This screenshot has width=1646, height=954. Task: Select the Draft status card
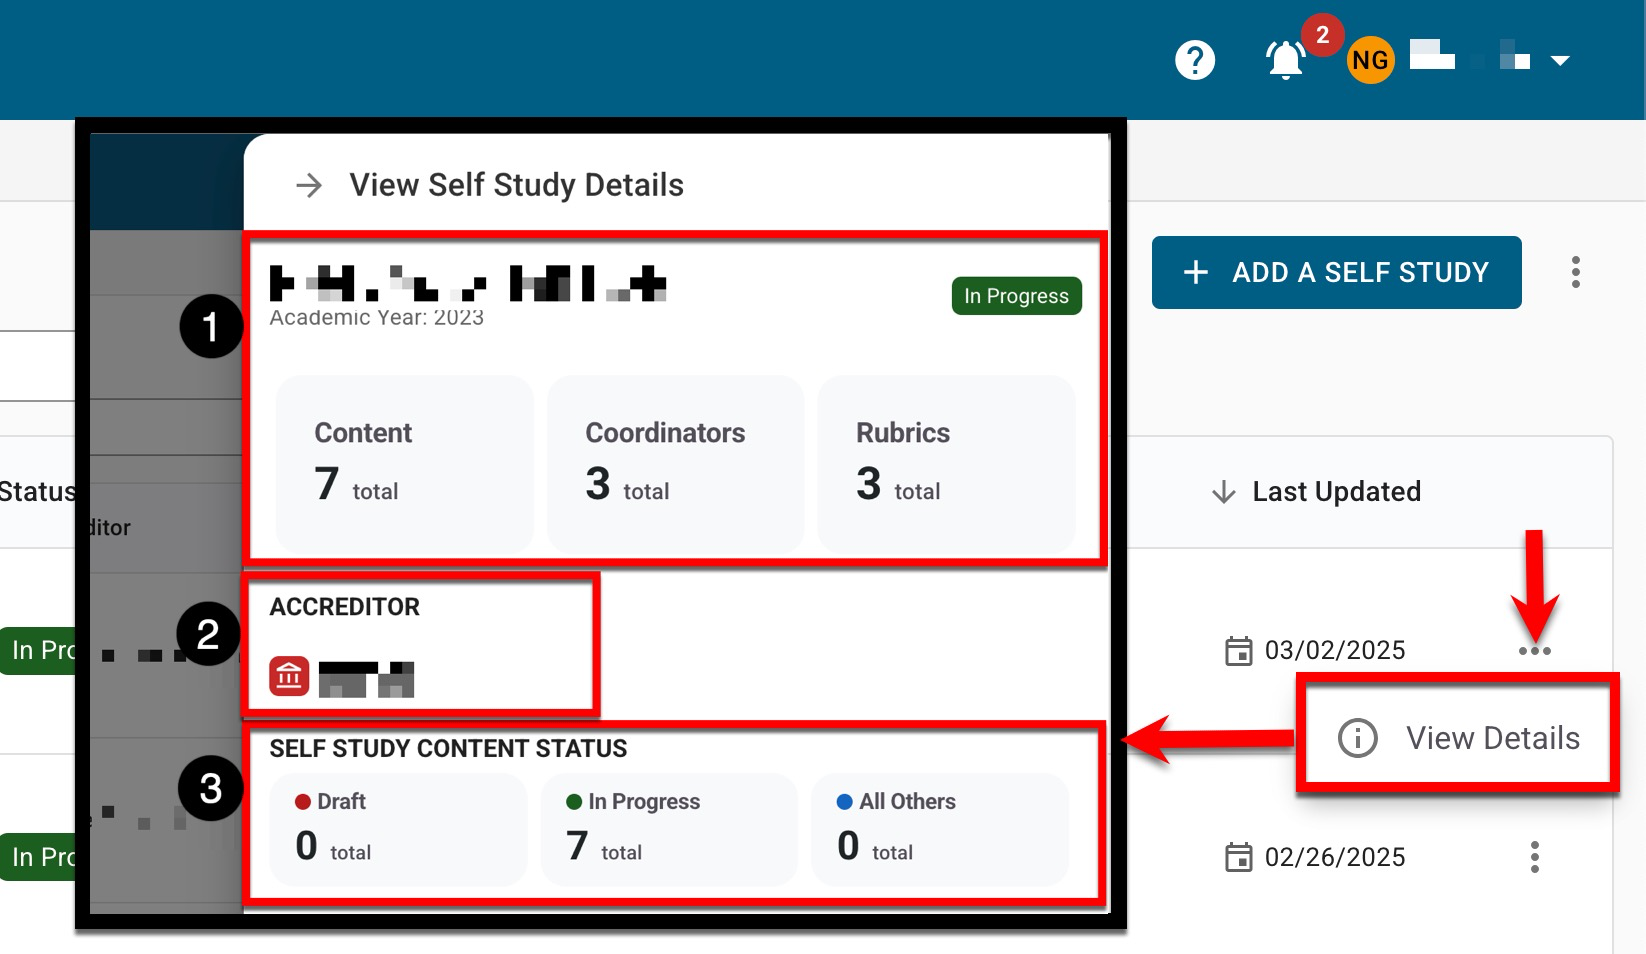click(x=398, y=829)
